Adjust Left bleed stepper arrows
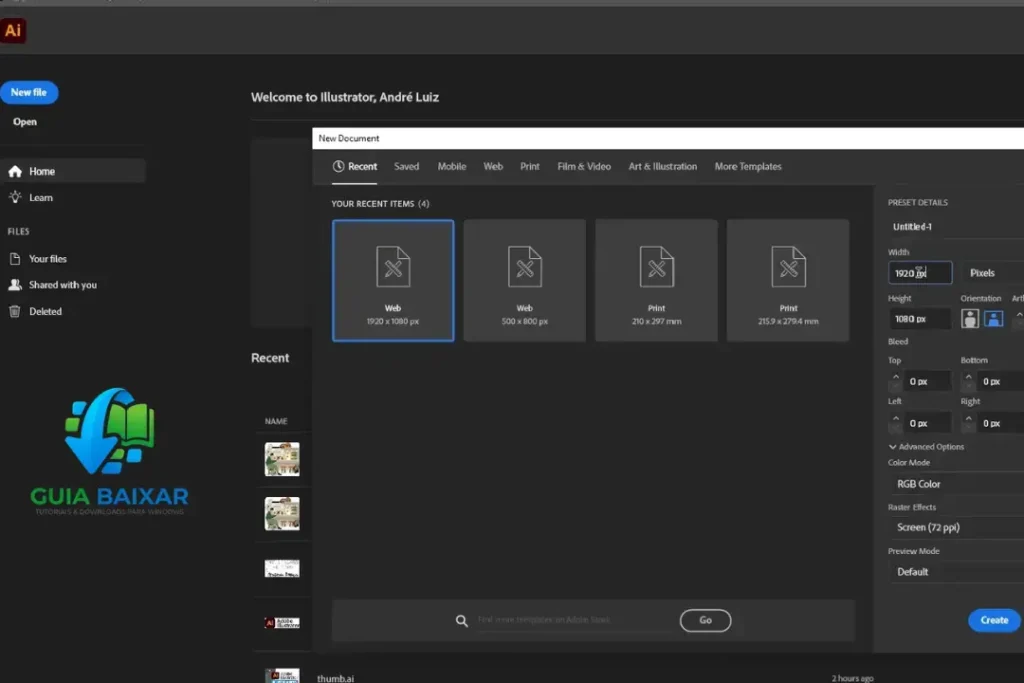Viewport: 1024px width, 683px height. click(896, 423)
